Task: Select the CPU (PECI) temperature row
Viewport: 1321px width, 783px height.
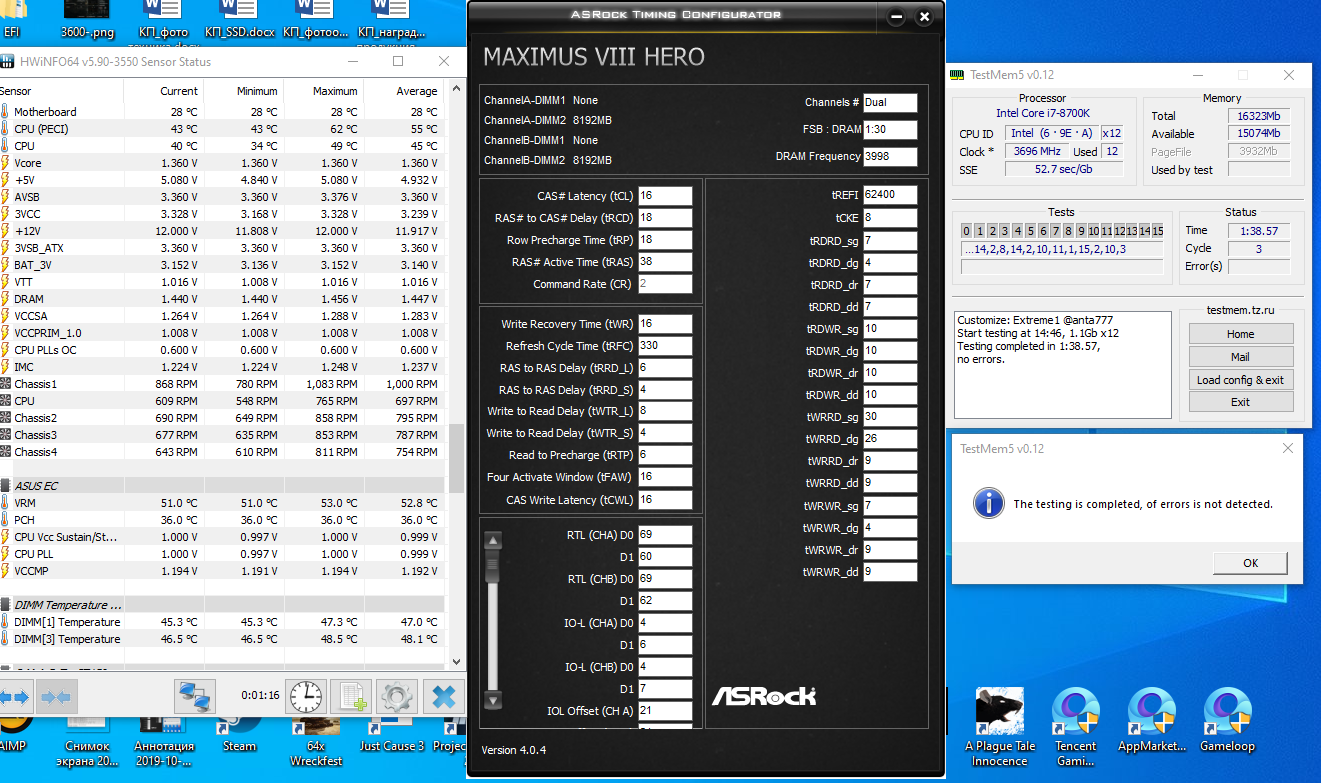Action: [222, 129]
